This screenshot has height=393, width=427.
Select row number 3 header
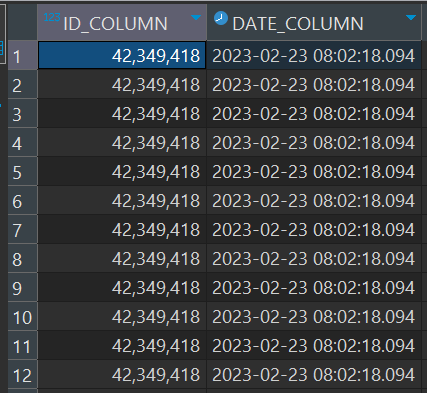pyautogui.click(x=22, y=113)
